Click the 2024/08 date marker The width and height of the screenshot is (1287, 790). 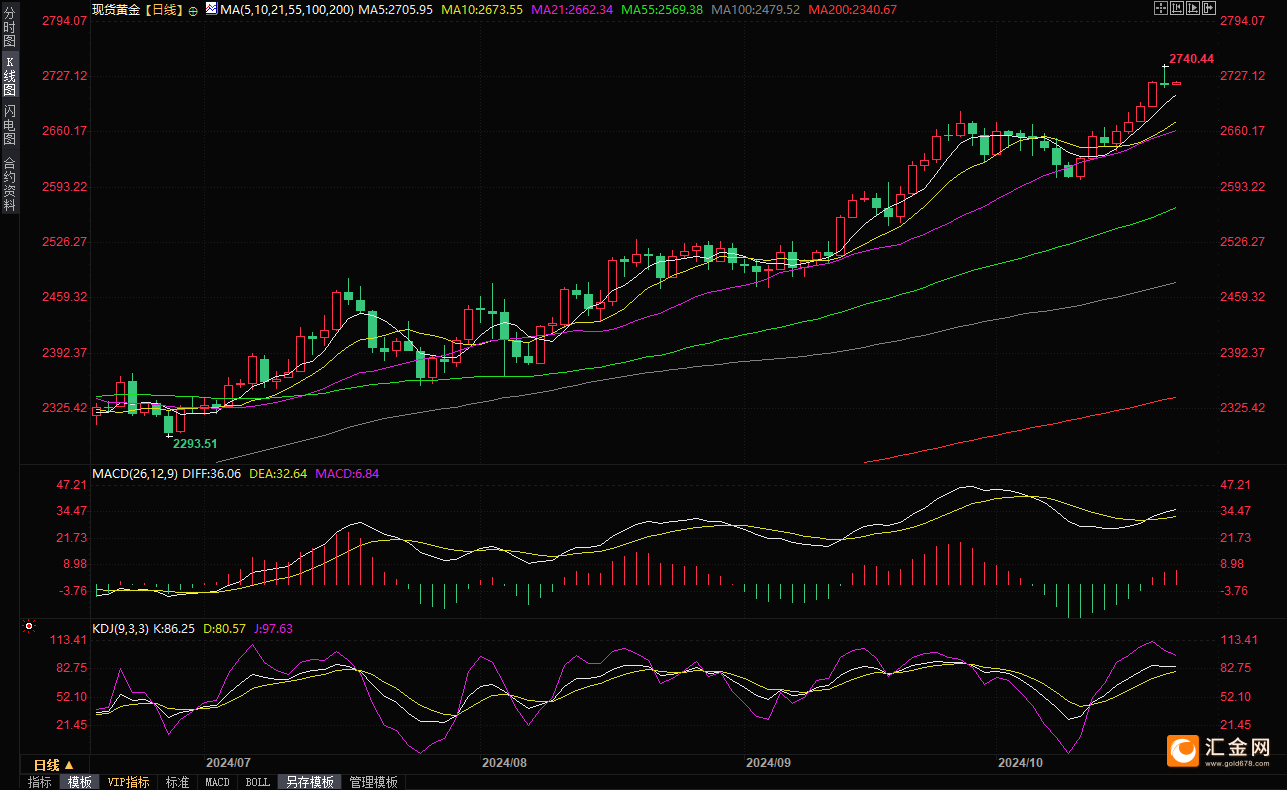click(x=504, y=762)
